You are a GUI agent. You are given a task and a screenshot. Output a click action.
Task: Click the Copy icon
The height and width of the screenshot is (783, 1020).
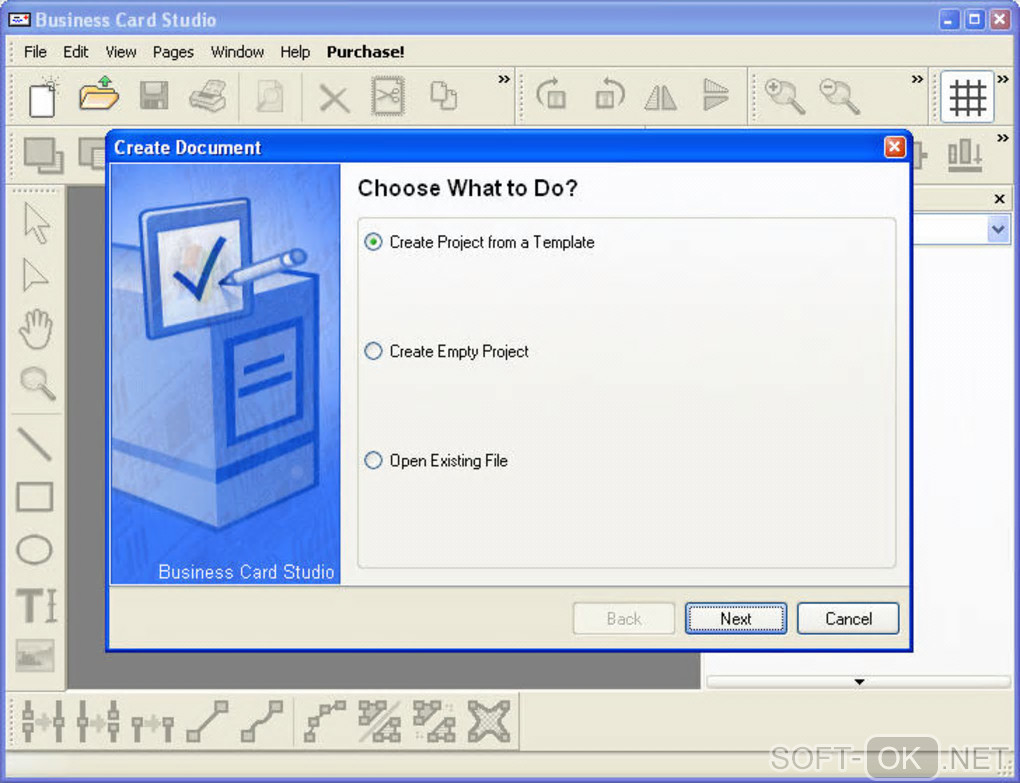[x=444, y=96]
